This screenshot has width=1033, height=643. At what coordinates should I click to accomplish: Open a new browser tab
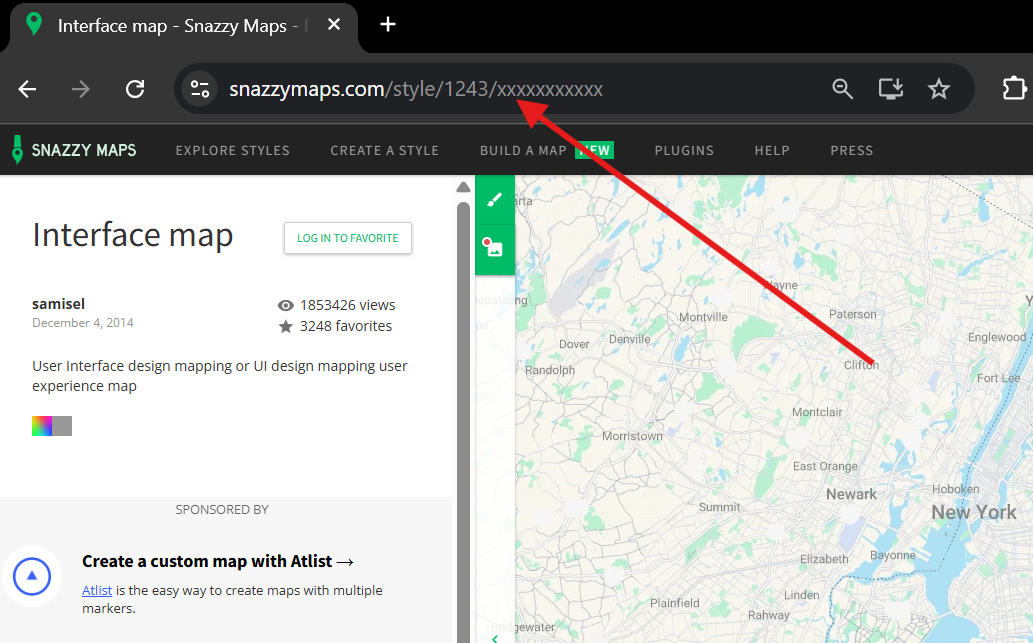coord(388,24)
